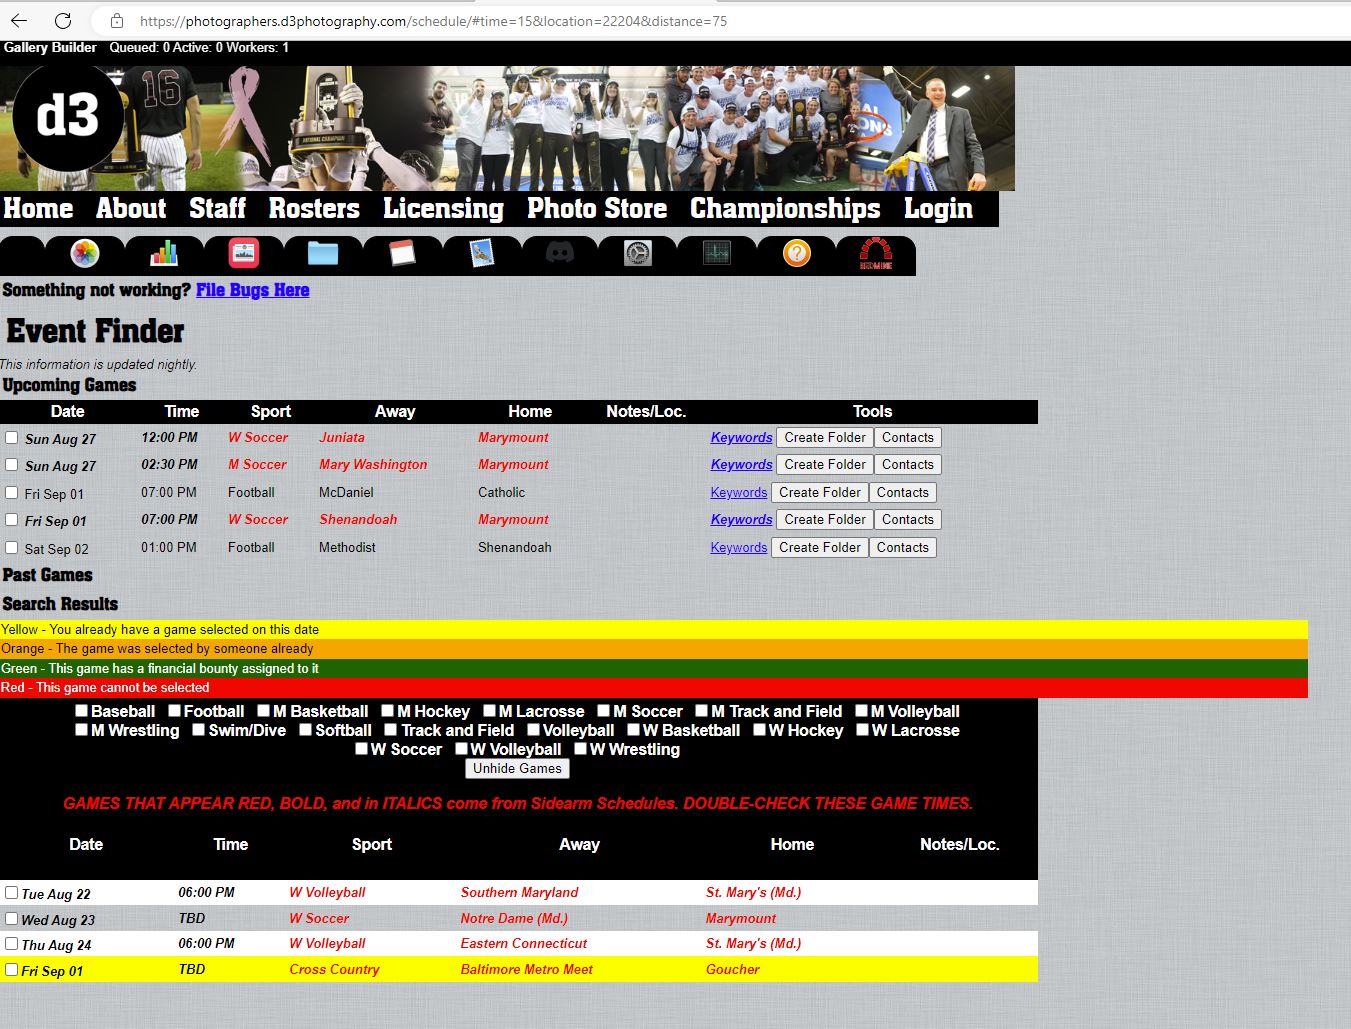This screenshot has width=1351, height=1029.
Task: Open the Photos pinwheel icon tab
Action: (x=85, y=254)
